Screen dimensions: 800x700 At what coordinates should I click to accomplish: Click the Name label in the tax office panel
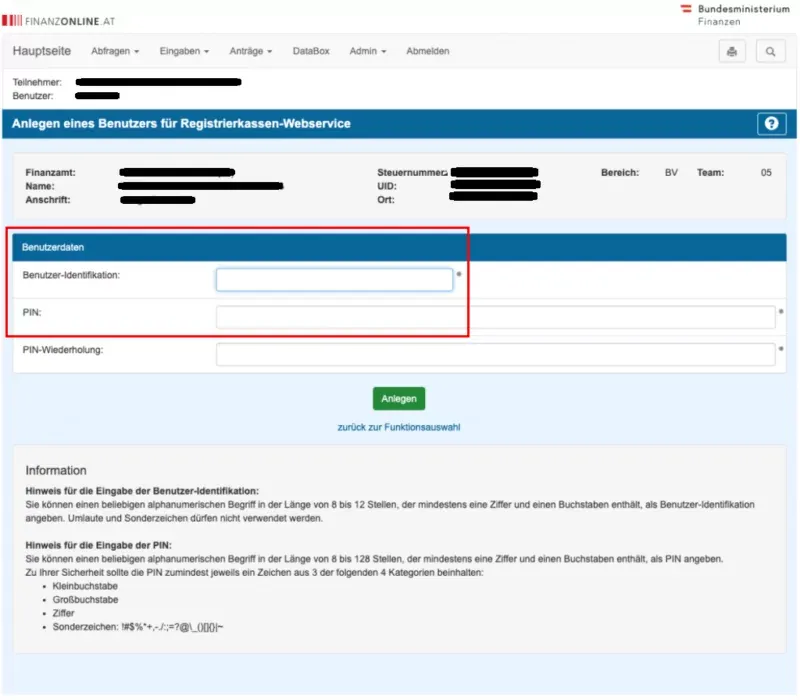click(x=40, y=186)
